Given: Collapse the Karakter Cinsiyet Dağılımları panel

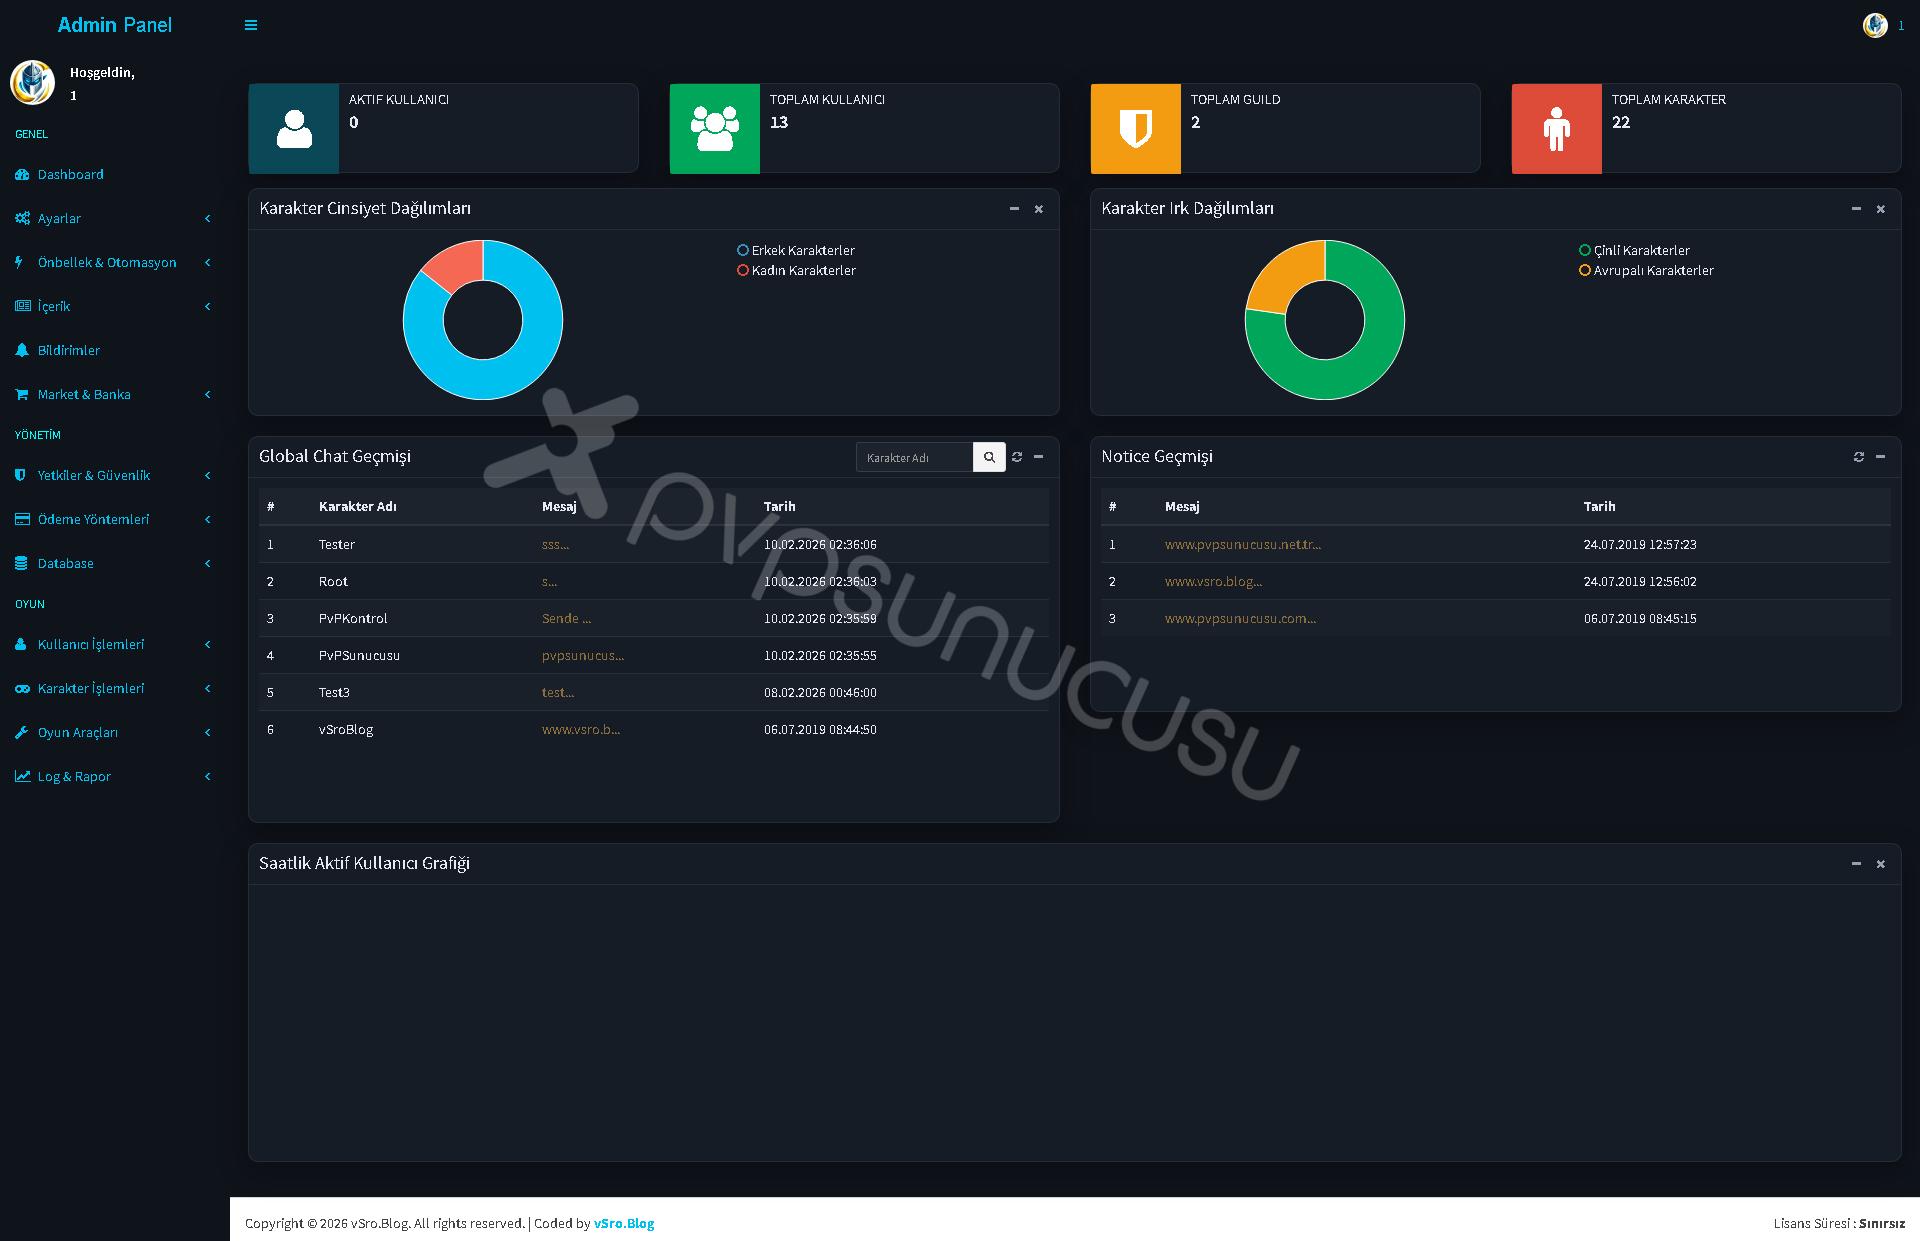Looking at the screenshot, I should [1014, 209].
